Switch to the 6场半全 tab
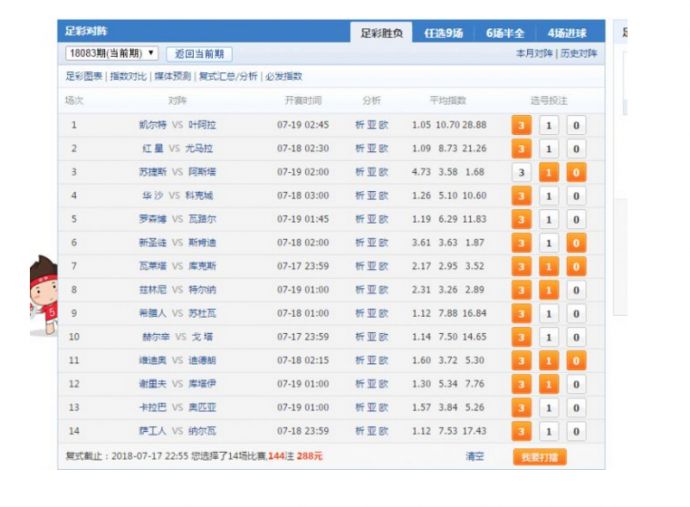This screenshot has width=690, height=507. tap(506, 33)
